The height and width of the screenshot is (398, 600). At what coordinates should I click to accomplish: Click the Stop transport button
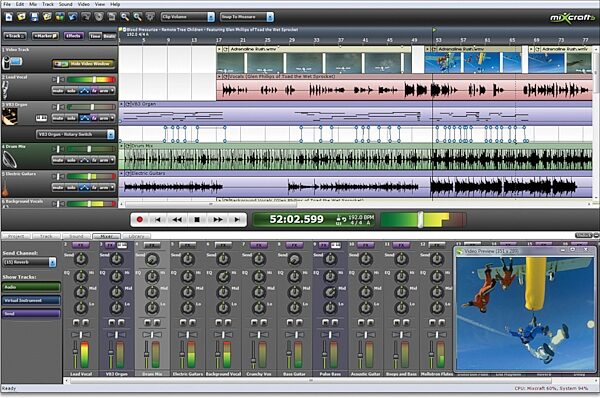197,219
